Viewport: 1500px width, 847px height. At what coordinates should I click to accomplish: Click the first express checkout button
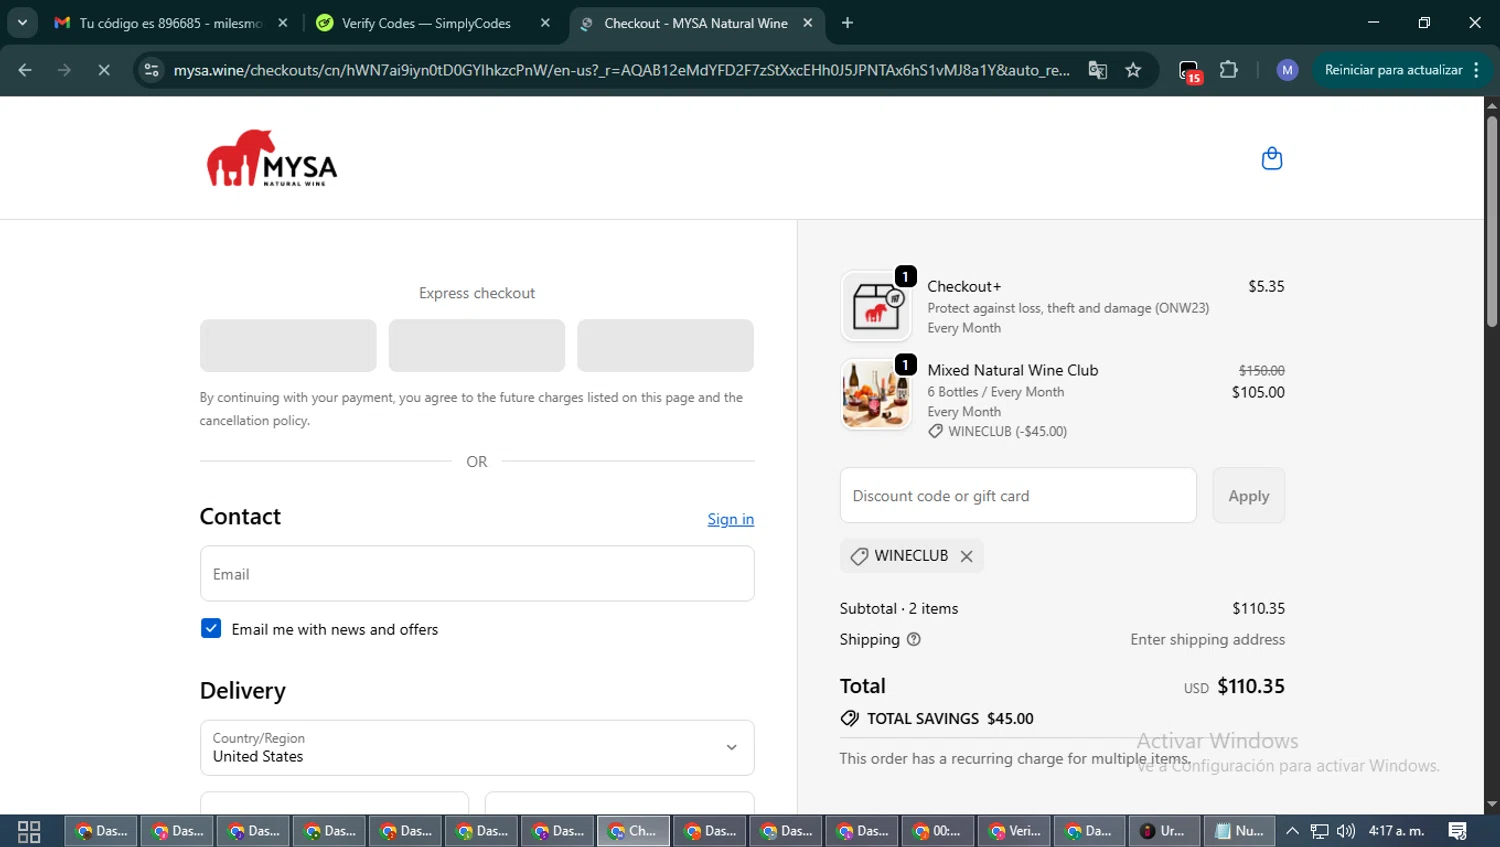[288, 345]
